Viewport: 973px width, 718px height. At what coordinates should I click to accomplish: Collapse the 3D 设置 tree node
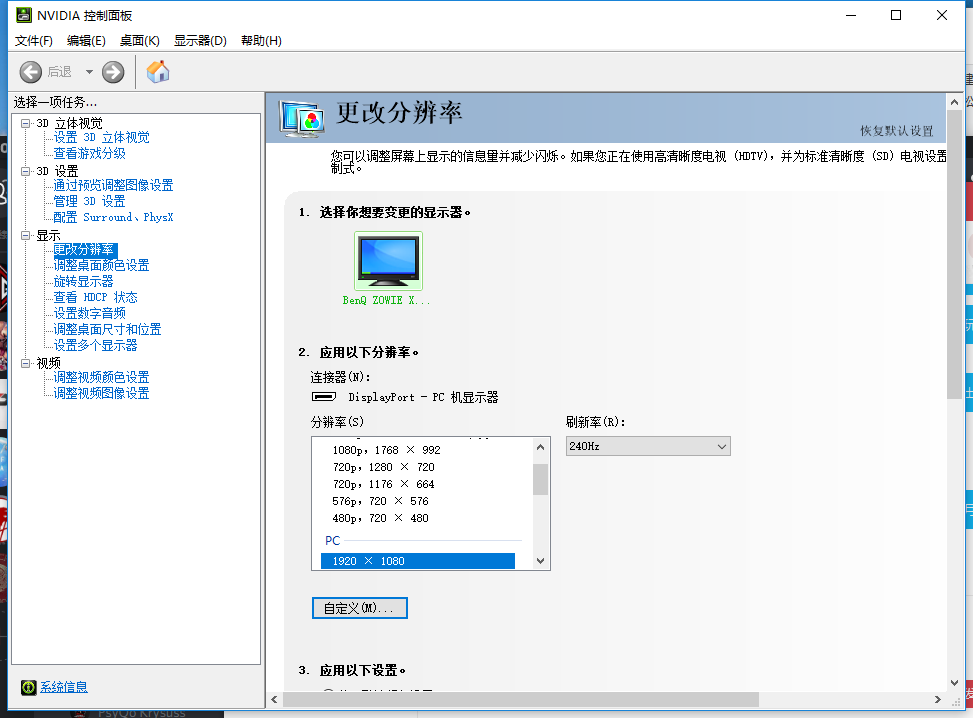click(x=25, y=171)
